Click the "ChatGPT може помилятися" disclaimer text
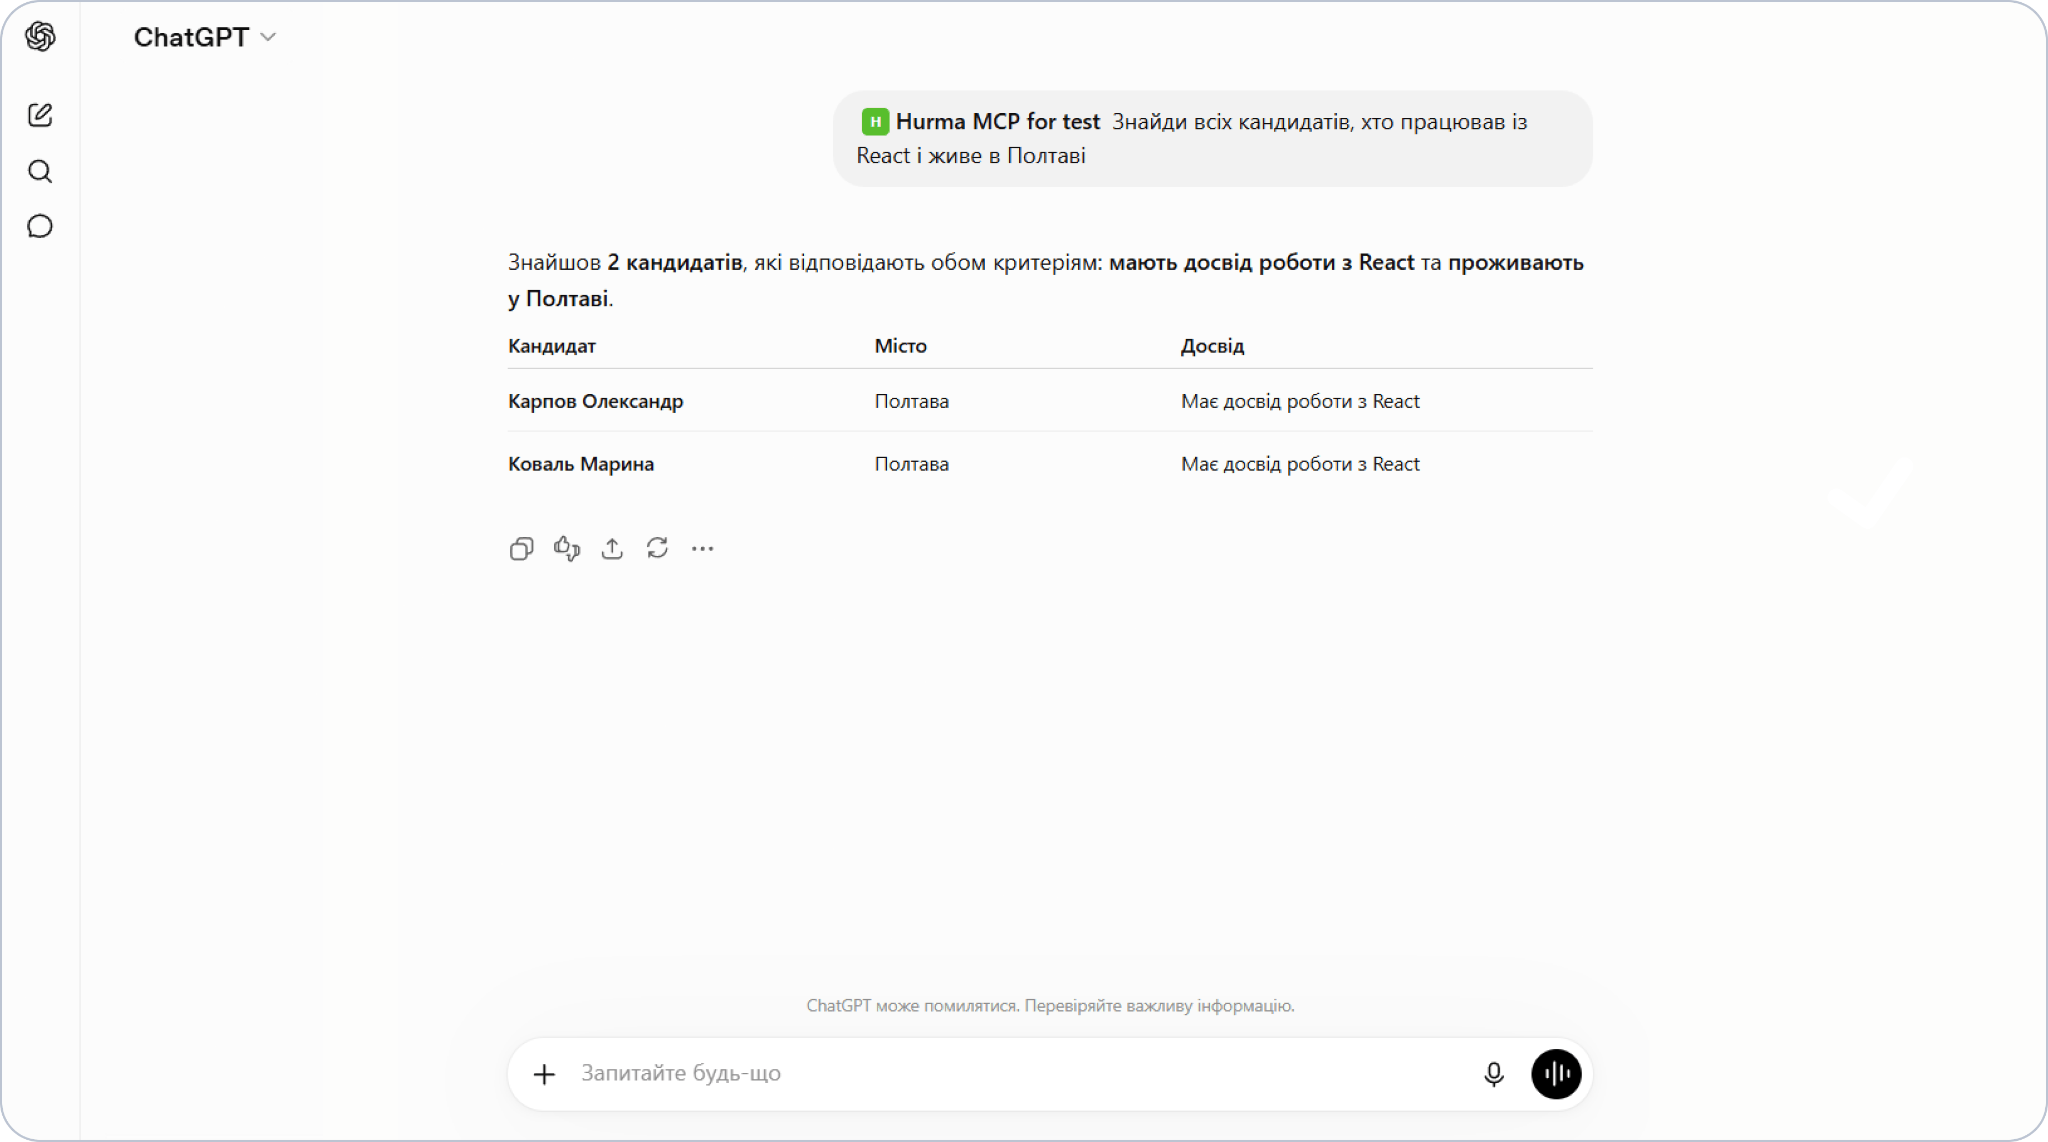The width and height of the screenshot is (2048, 1142). click(1050, 1006)
